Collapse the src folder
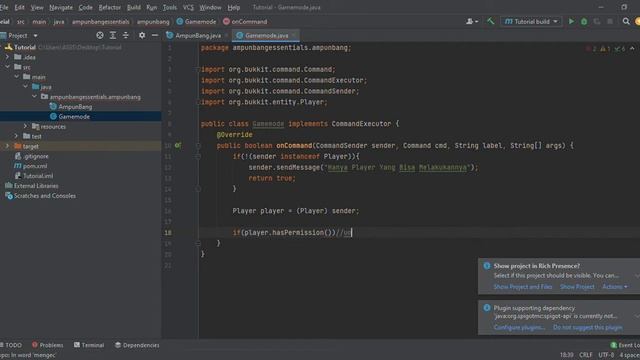Viewport: 640px width, 360px height. (7, 67)
